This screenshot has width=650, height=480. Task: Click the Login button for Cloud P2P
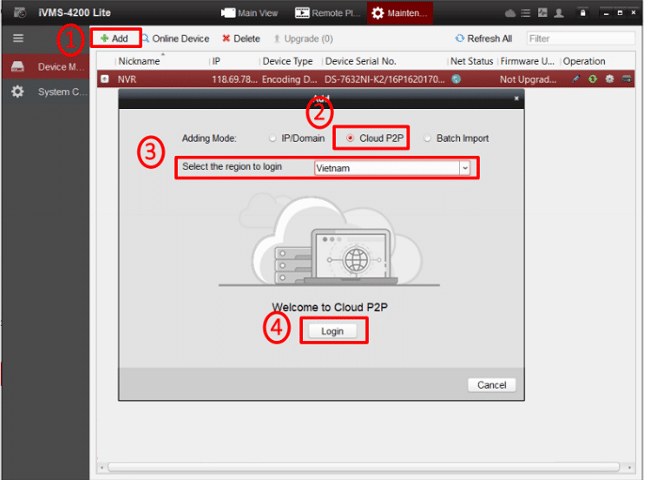coord(332,331)
